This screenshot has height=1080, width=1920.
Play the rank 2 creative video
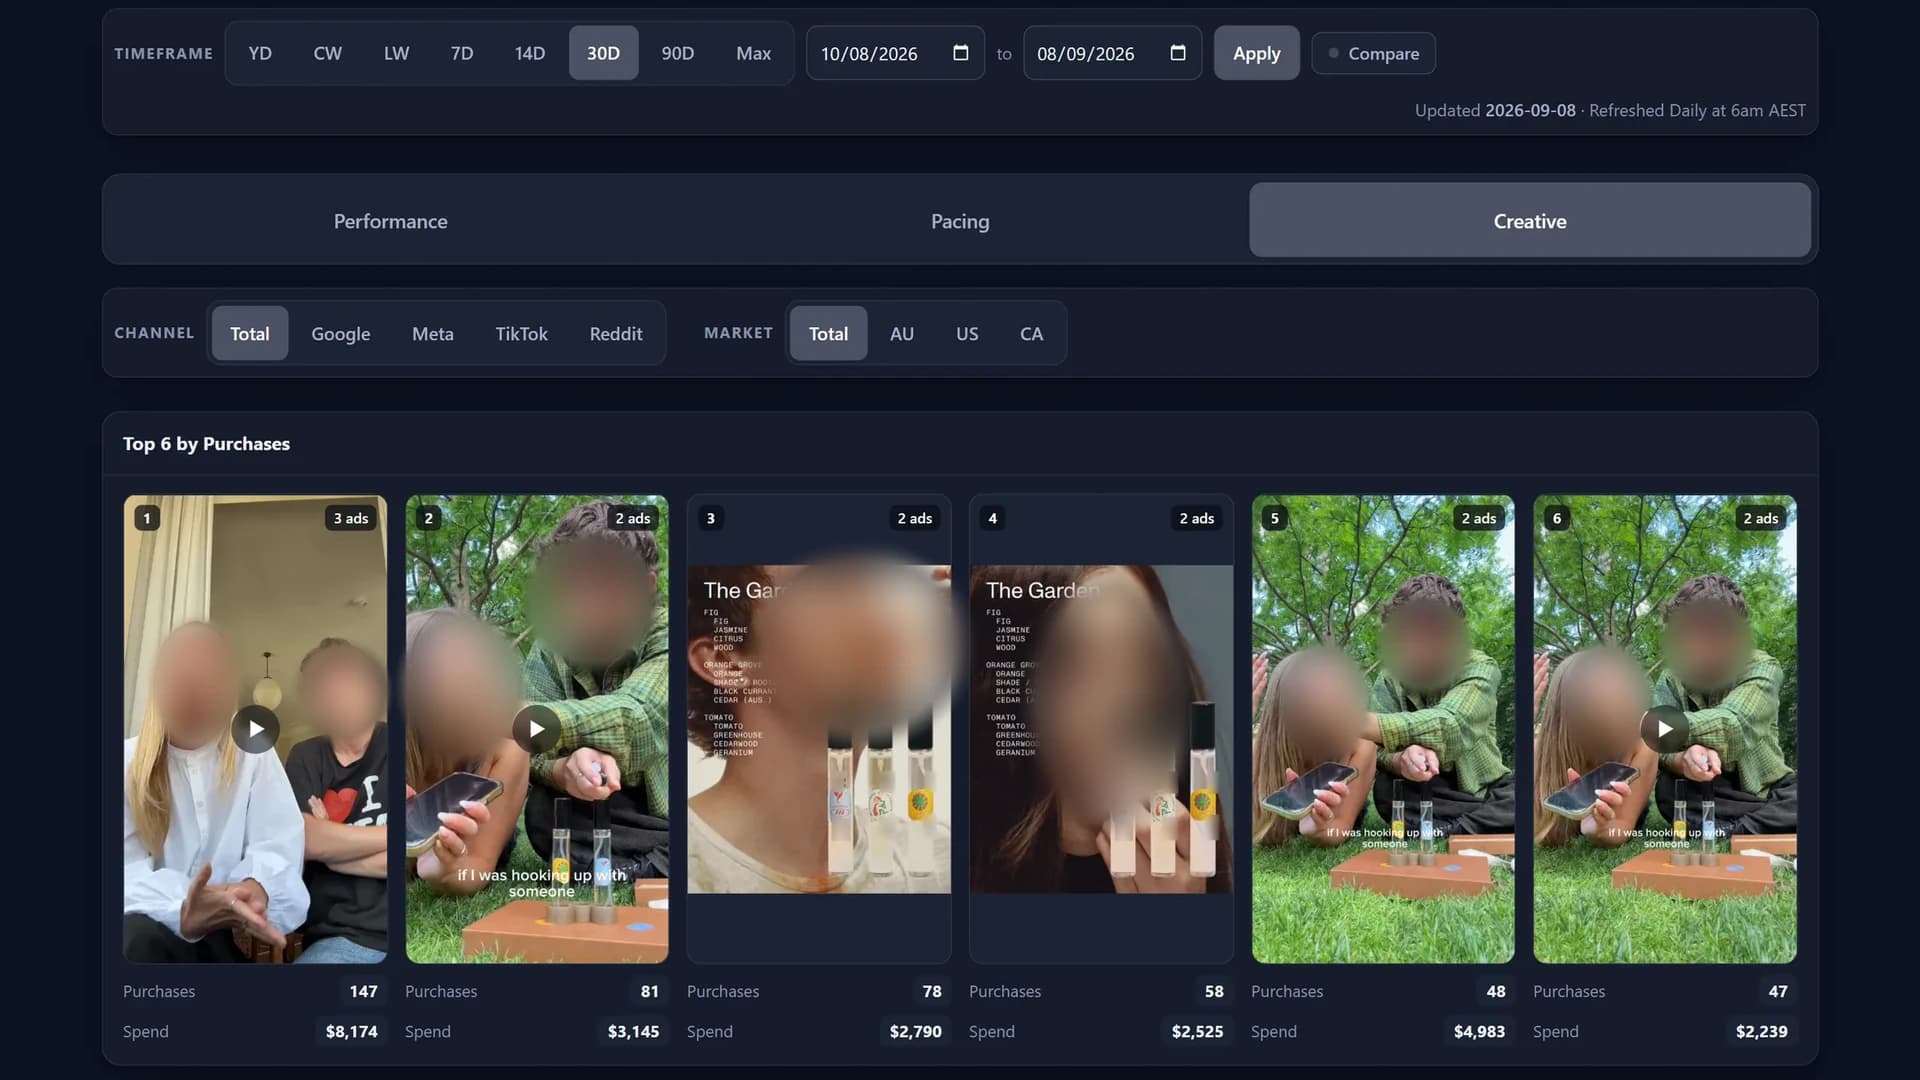tap(537, 729)
